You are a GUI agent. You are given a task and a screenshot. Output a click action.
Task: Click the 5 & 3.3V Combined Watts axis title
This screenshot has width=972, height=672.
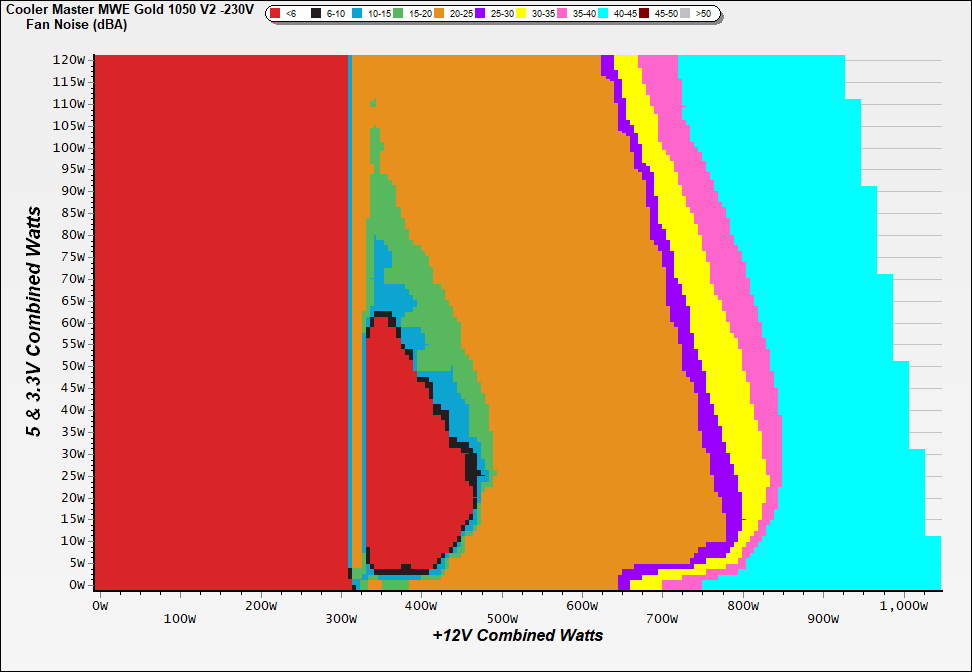tap(35, 322)
